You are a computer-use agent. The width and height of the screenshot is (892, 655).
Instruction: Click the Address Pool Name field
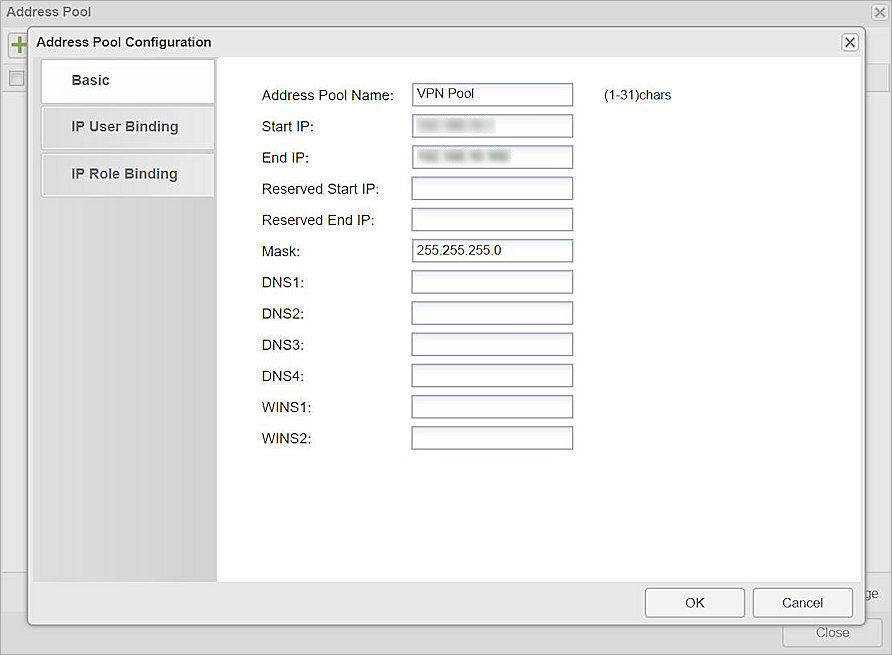[x=492, y=94]
